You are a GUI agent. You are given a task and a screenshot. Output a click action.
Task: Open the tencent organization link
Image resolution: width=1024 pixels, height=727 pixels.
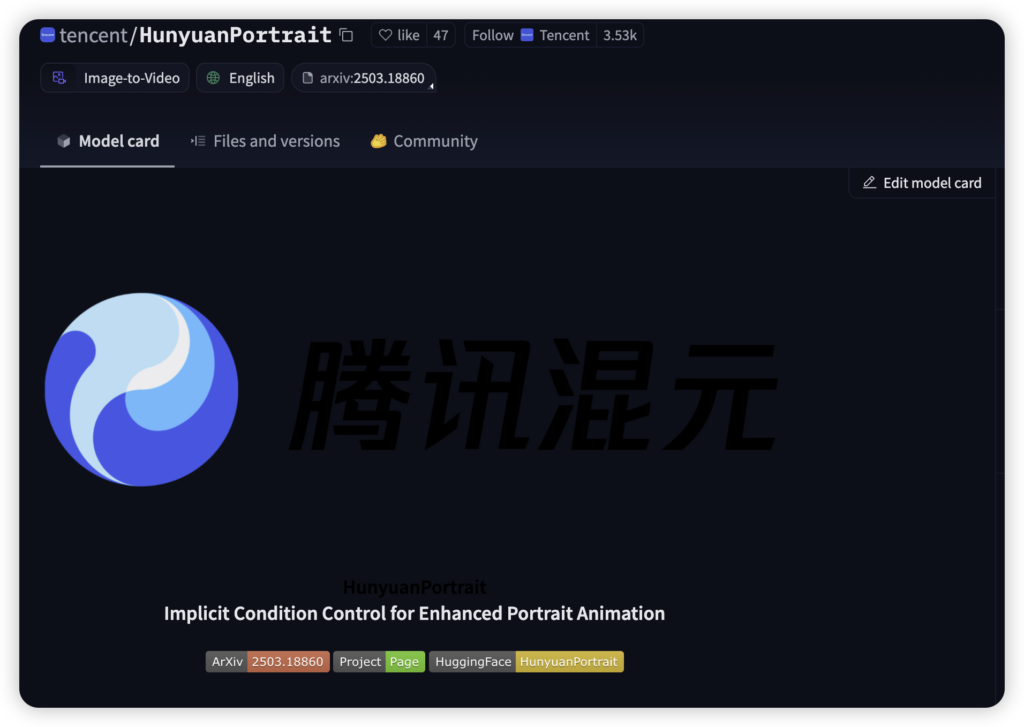(93, 35)
